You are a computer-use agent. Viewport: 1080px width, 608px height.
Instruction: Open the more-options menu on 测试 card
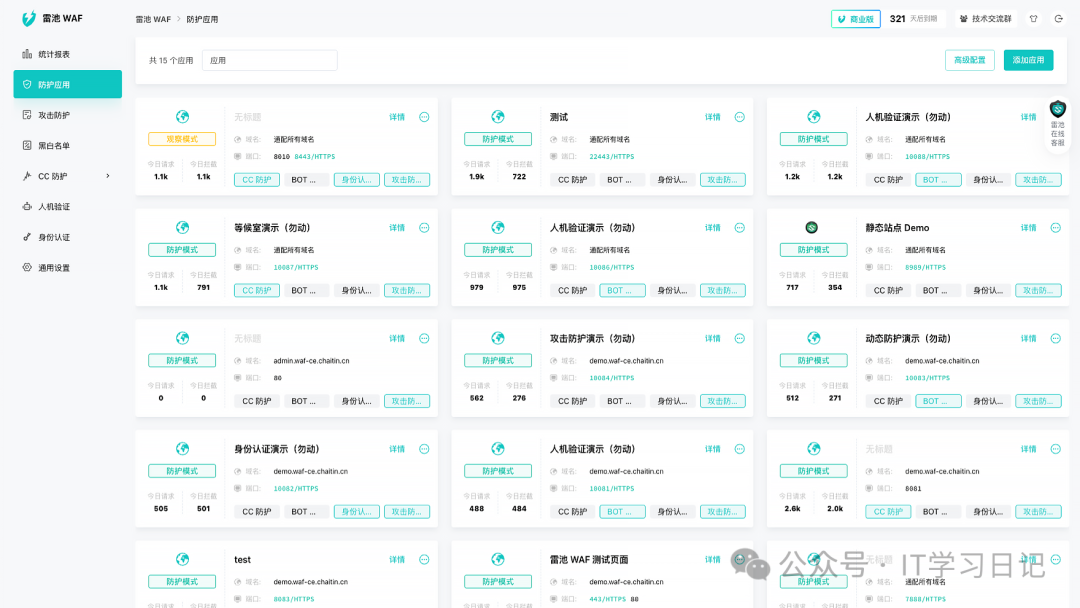coord(739,117)
